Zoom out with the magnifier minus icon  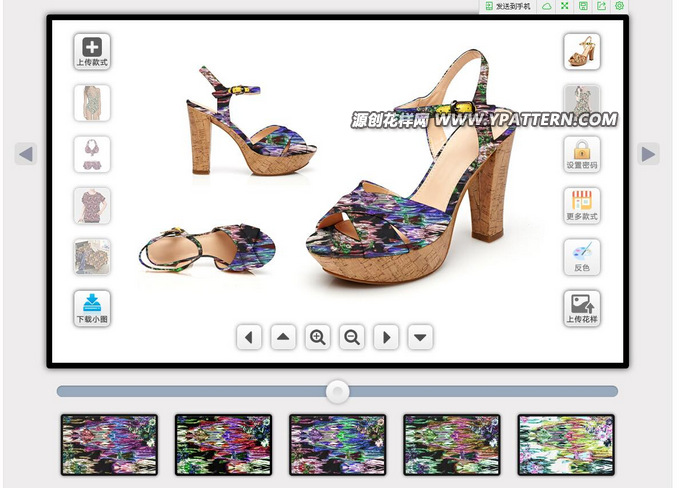tap(352, 337)
